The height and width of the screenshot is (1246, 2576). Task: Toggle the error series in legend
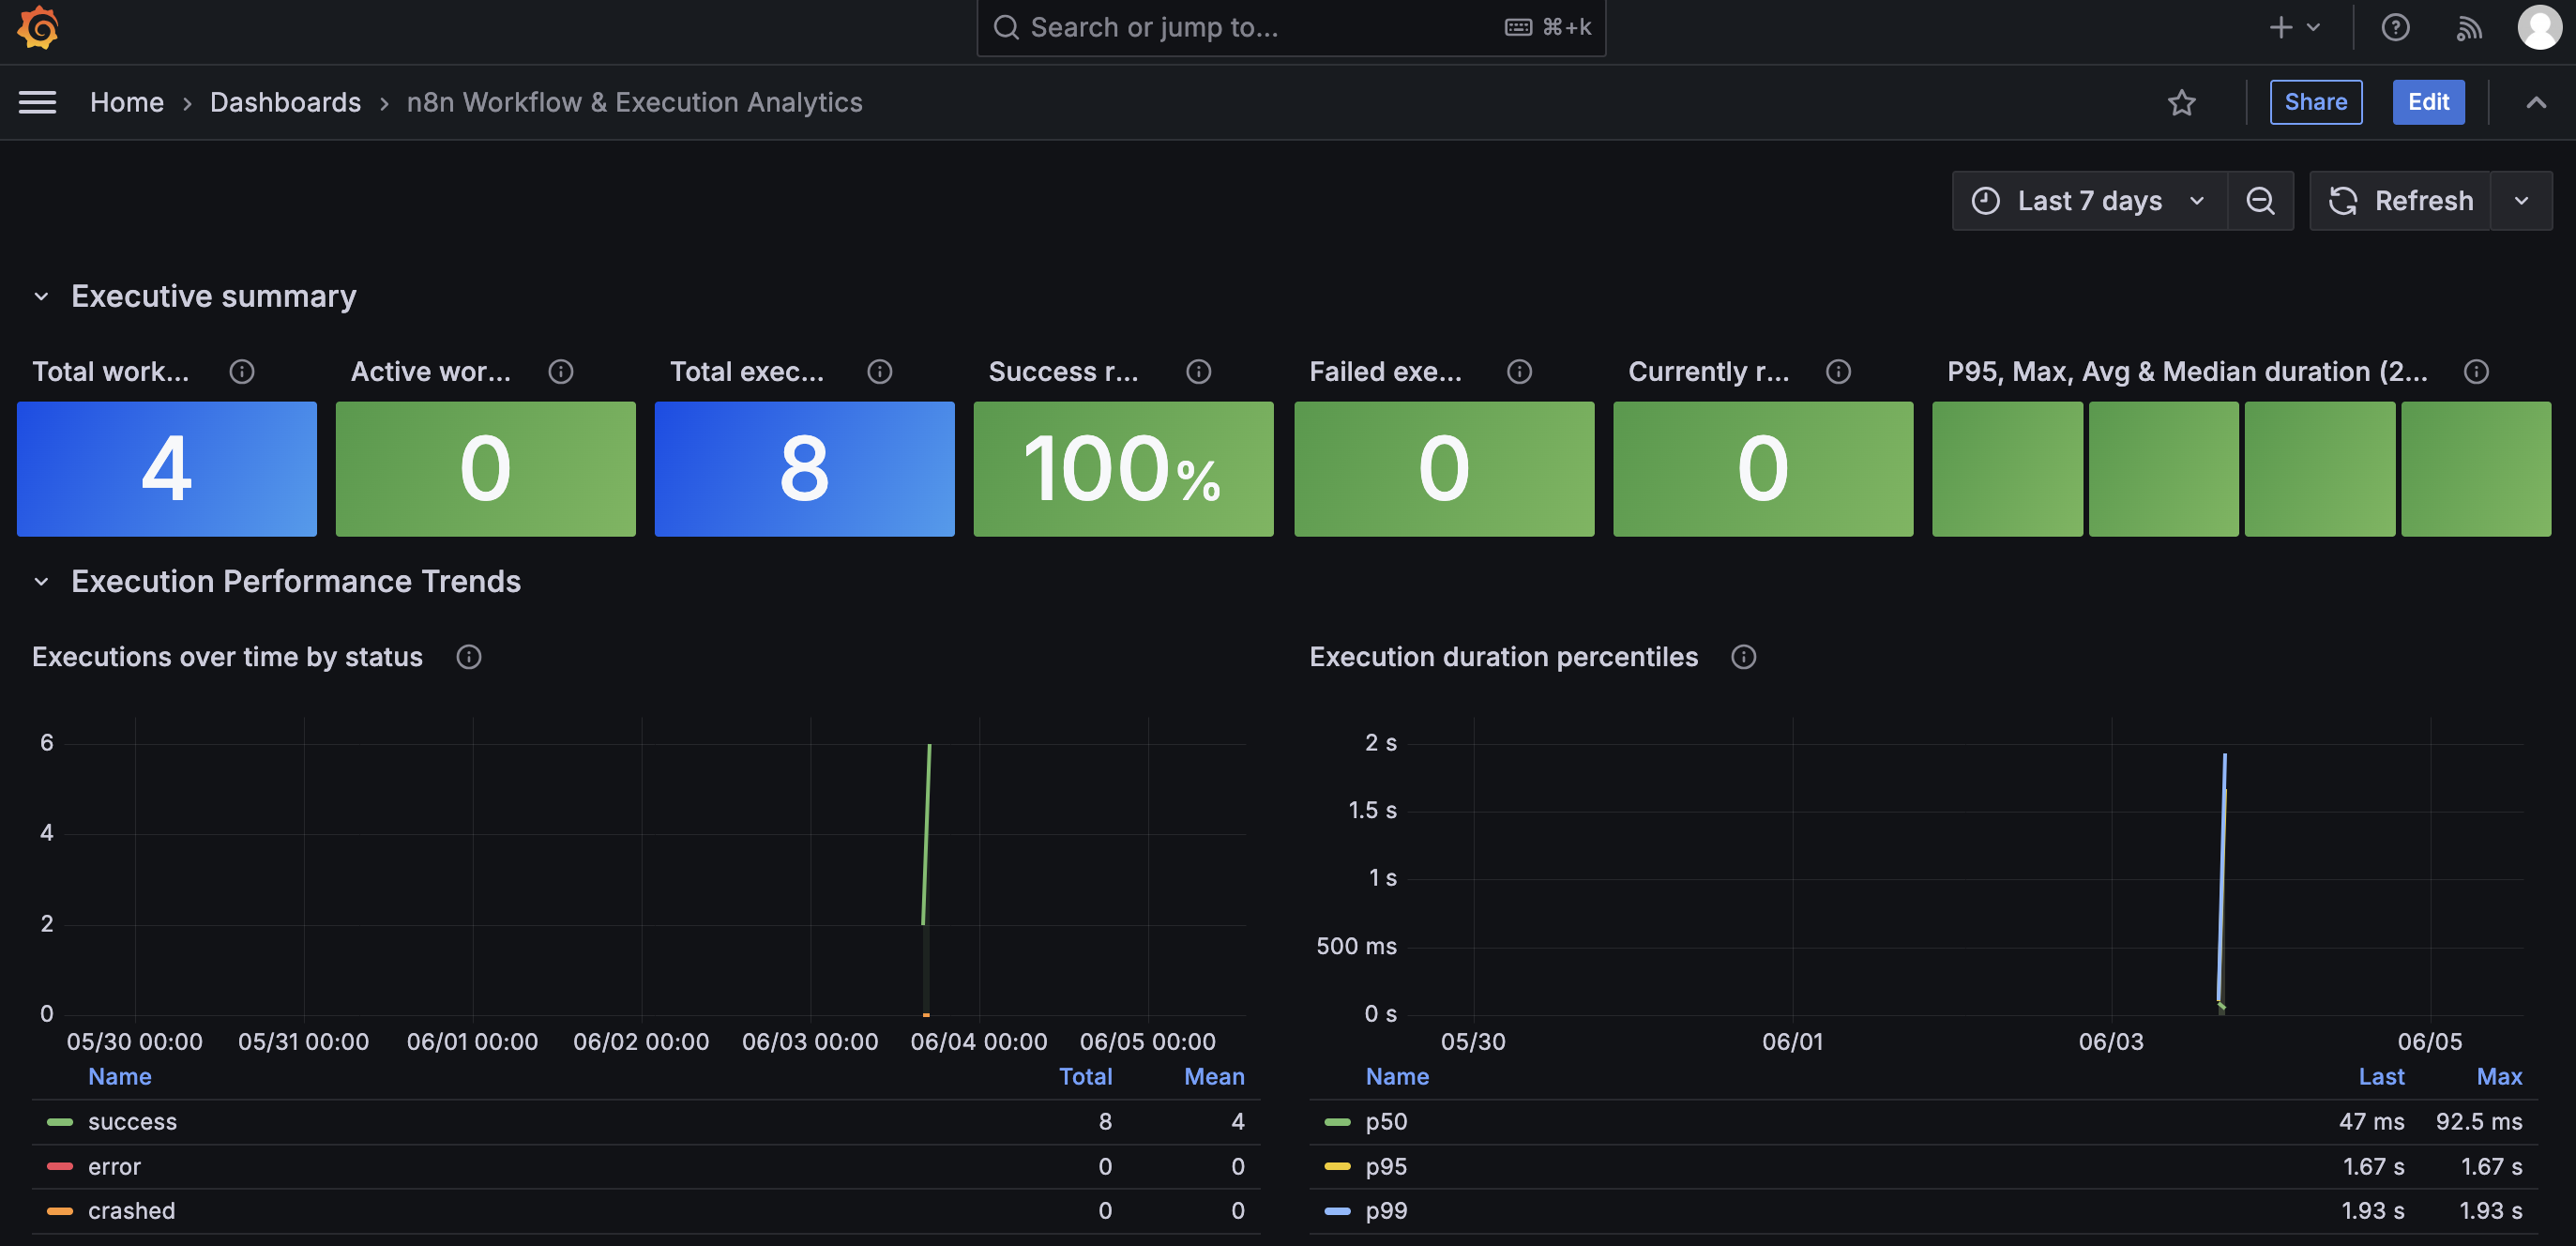point(114,1167)
